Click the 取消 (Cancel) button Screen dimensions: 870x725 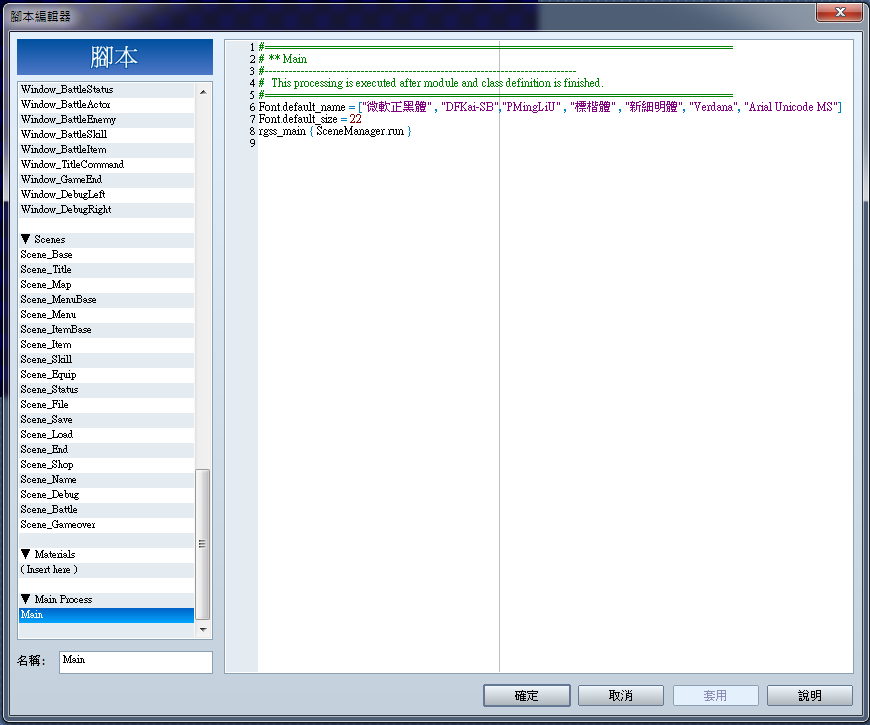pos(621,695)
